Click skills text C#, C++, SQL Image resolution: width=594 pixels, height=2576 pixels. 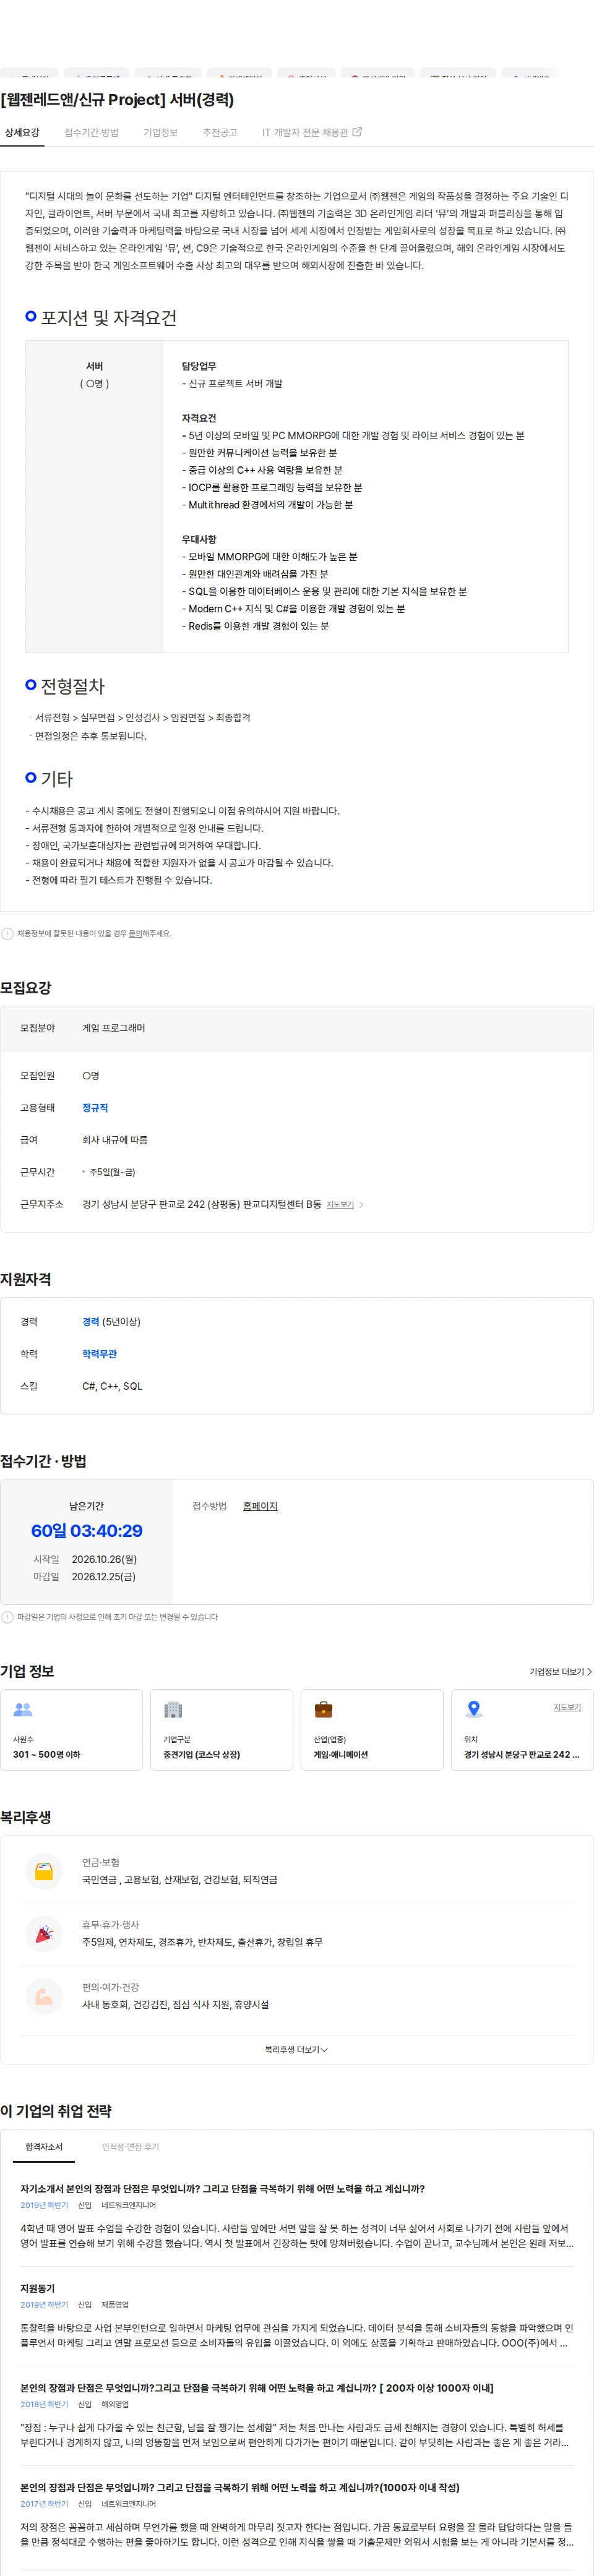pos(112,1386)
